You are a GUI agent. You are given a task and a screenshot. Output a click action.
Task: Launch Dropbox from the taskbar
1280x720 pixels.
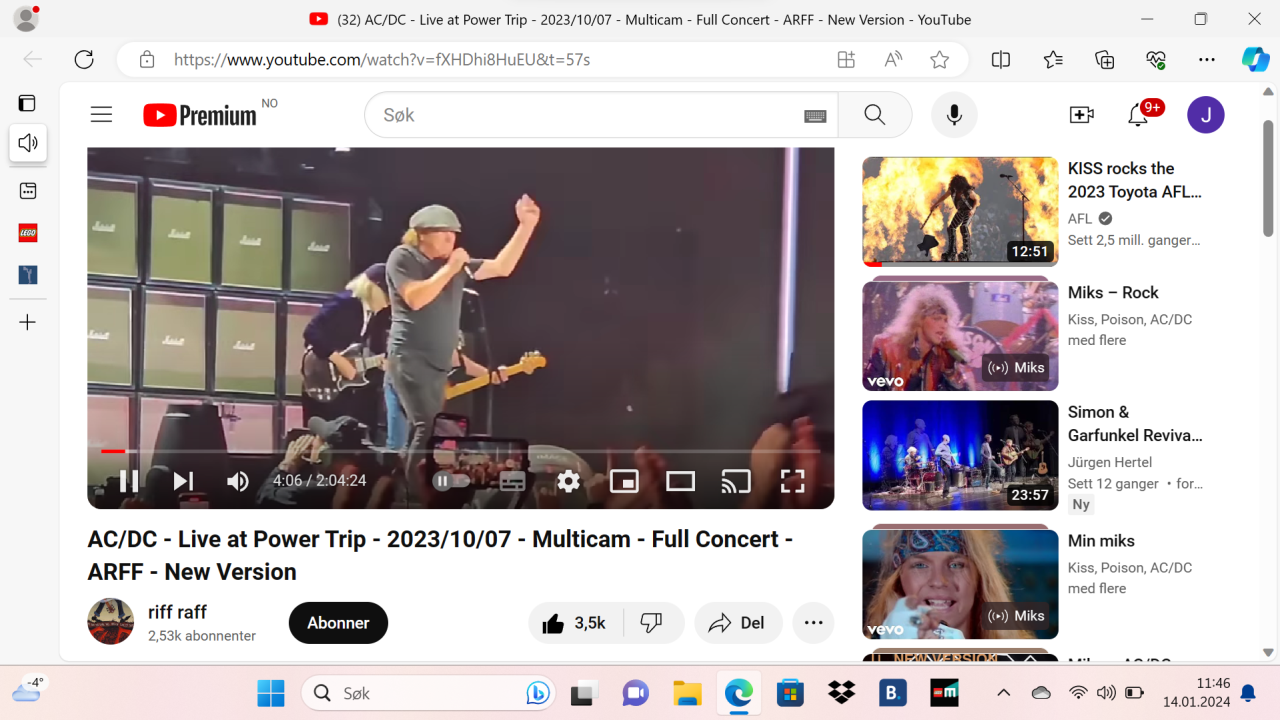841,692
